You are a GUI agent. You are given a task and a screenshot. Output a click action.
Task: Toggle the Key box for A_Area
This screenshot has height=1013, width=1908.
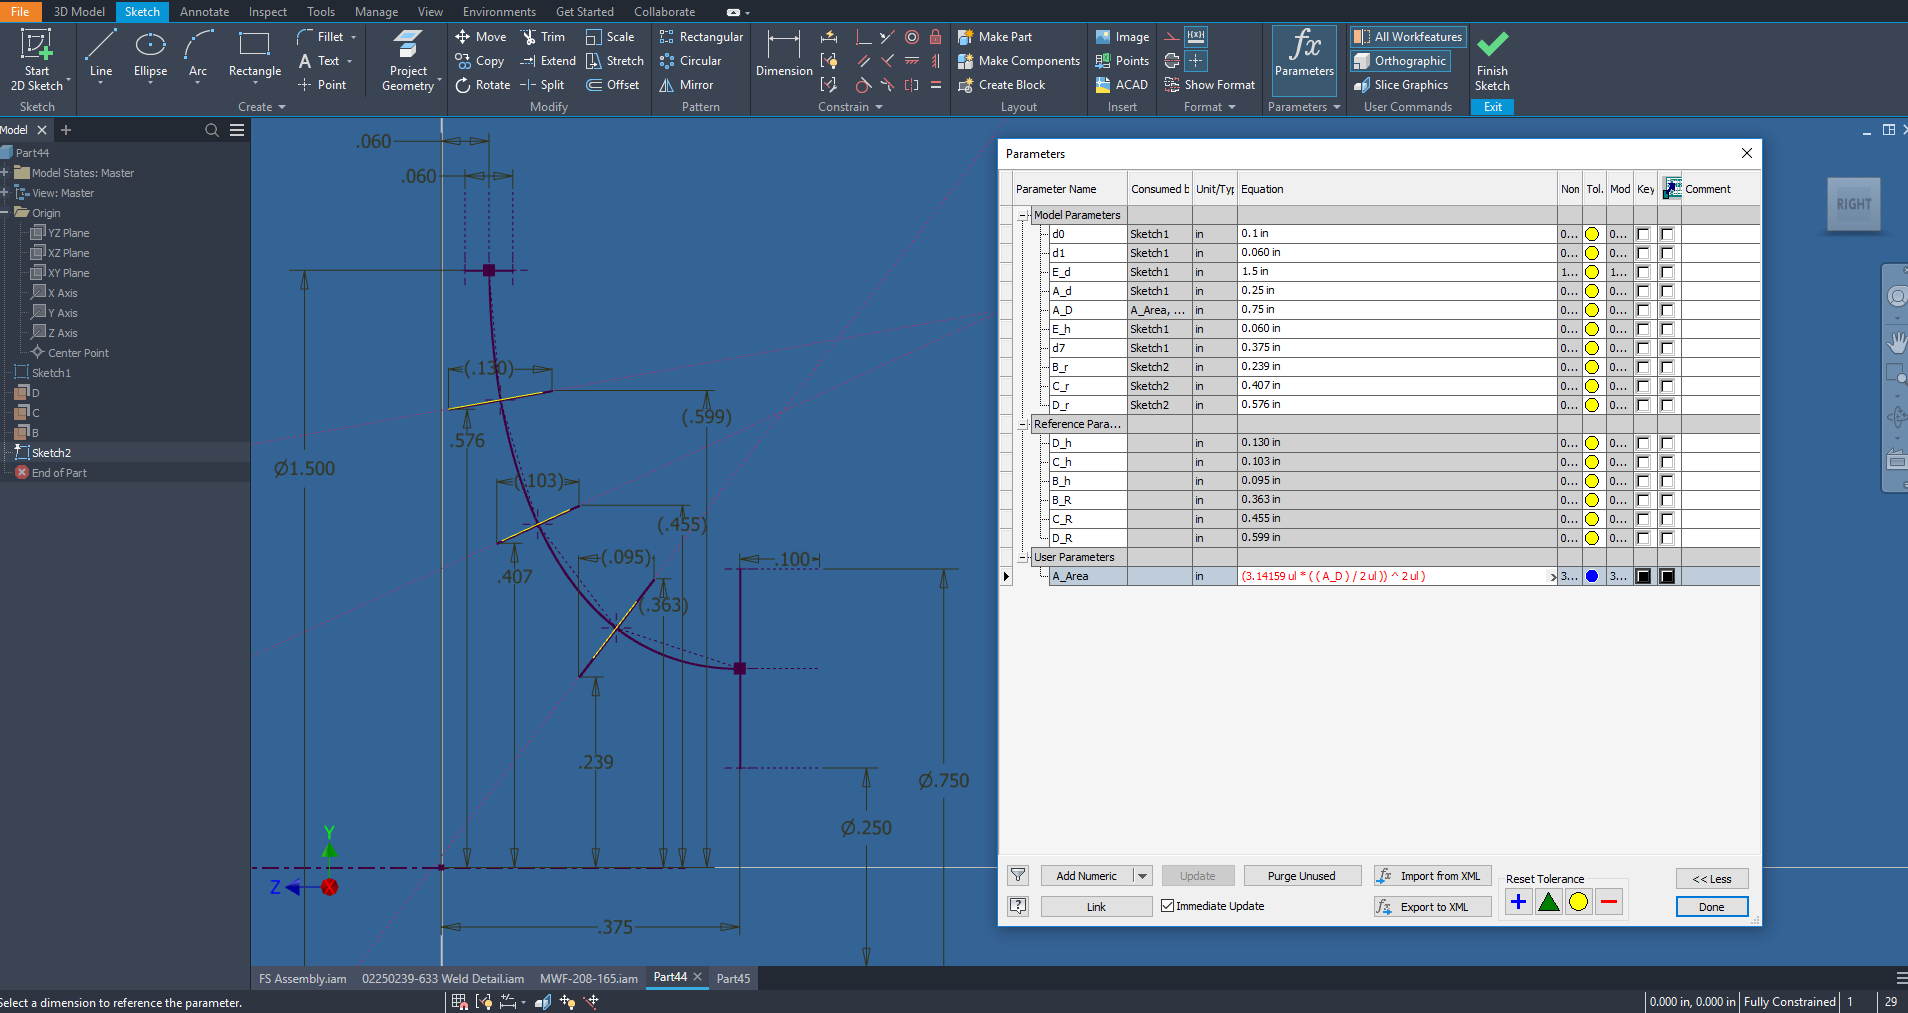[1643, 576]
